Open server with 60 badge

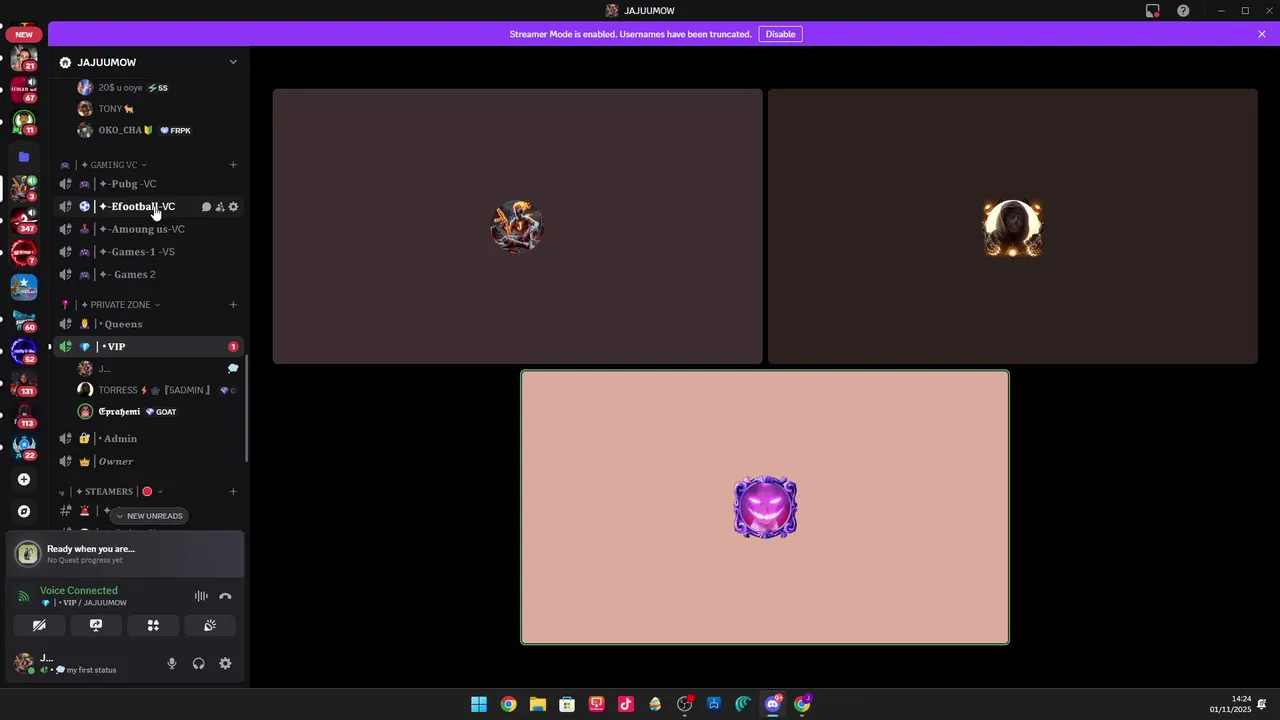coord(24,319)
